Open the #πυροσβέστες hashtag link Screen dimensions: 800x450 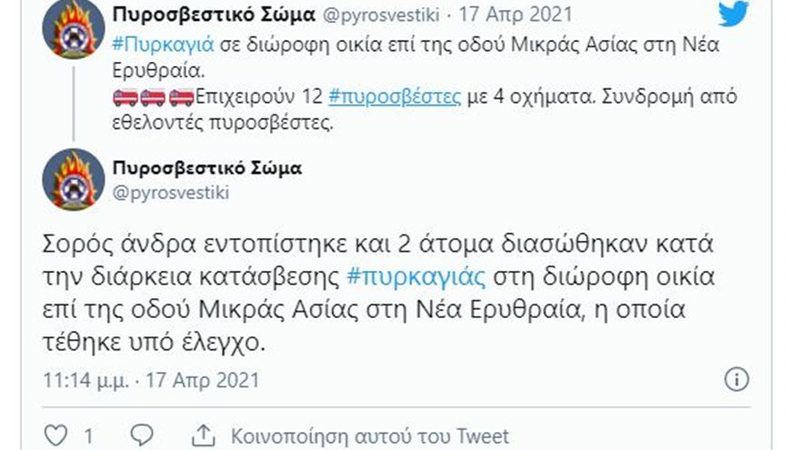(x=394, y=98)
